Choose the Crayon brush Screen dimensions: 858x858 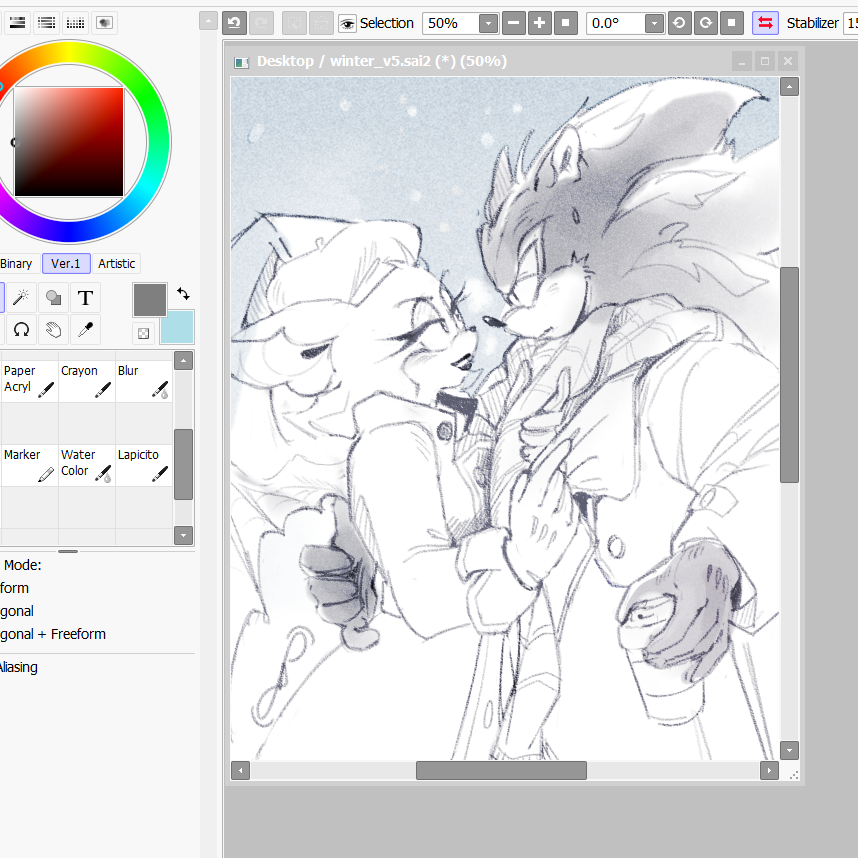pyautogui.click(x=86, y=381)
